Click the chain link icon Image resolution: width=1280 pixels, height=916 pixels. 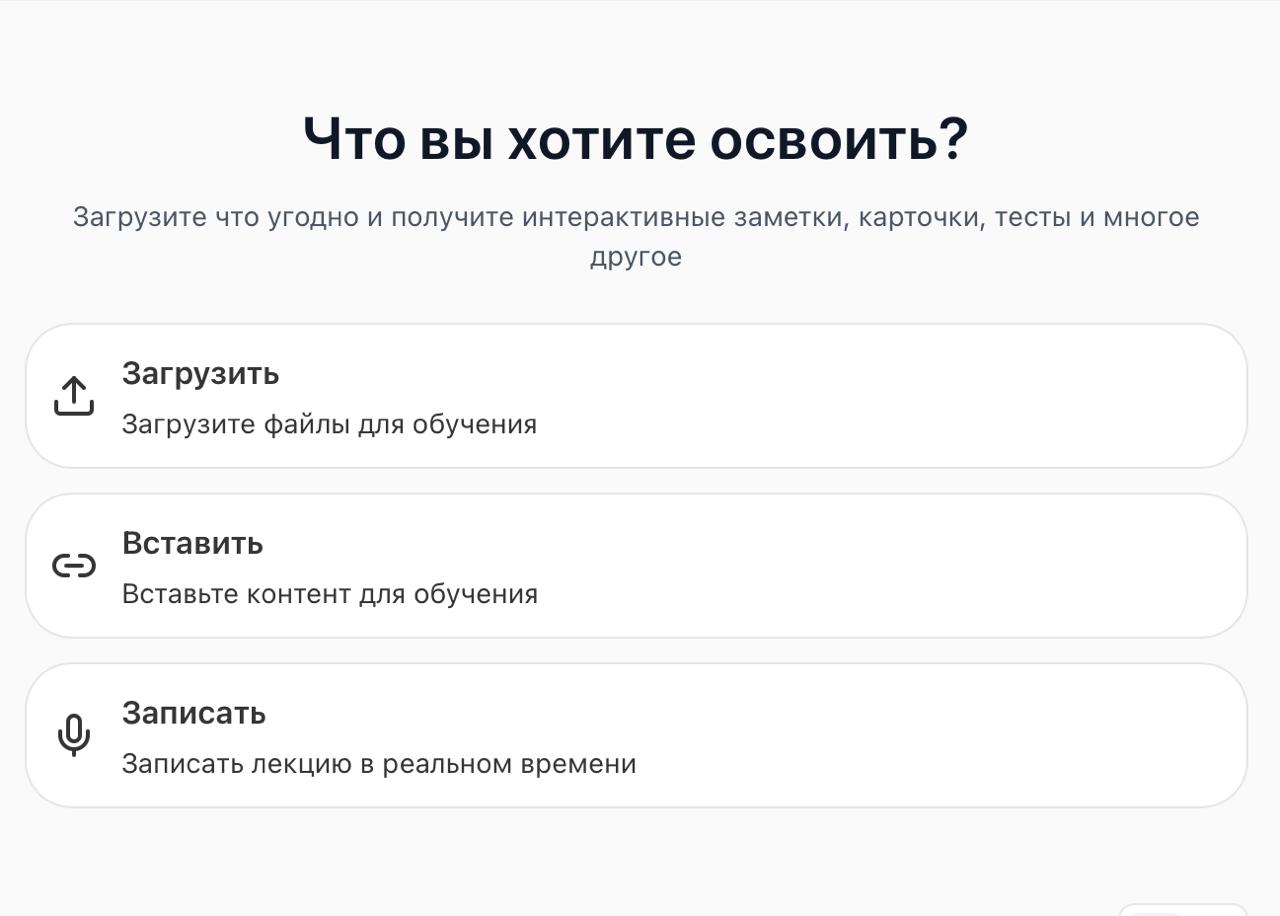click(x=73, y=566)
